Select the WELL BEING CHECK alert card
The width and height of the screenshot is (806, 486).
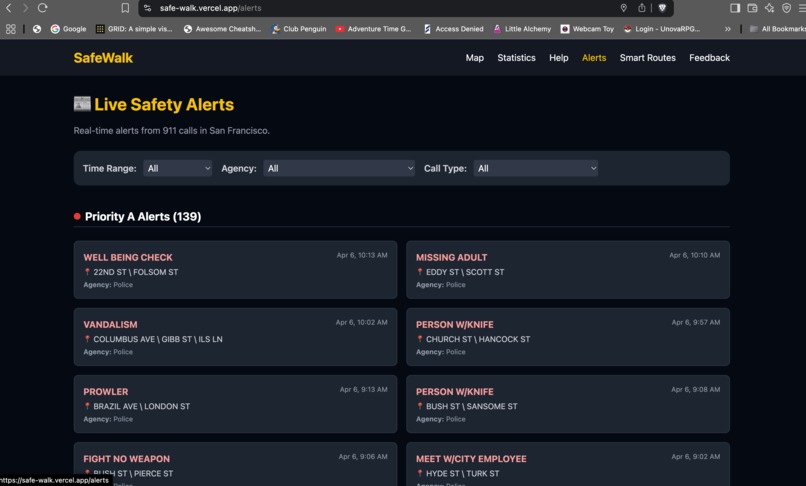[x=235, y=269]
